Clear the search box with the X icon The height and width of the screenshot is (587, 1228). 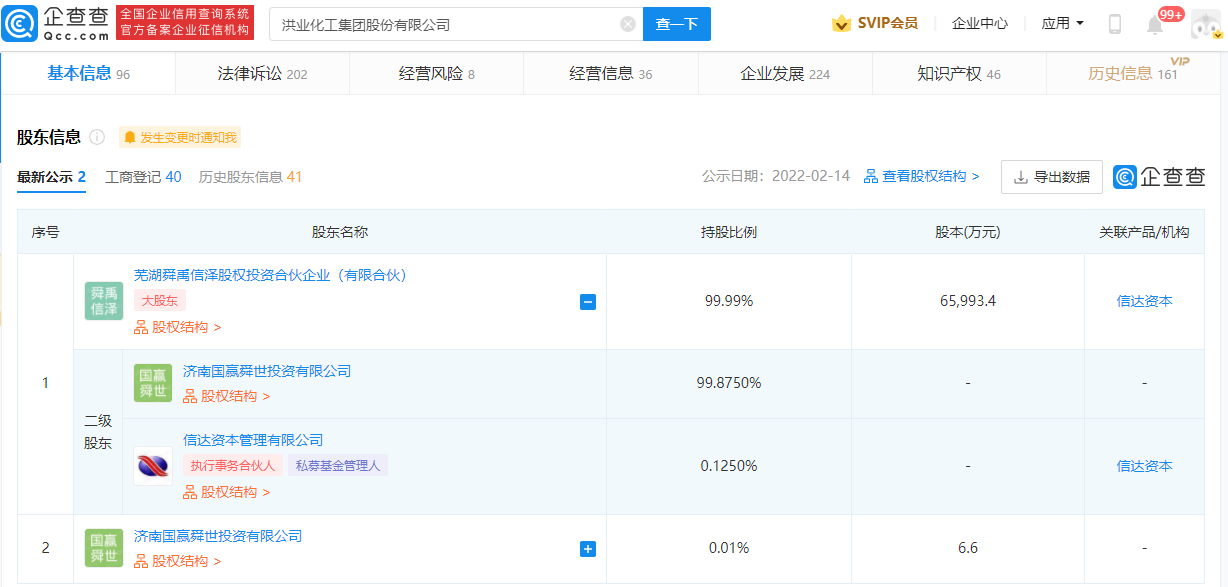[628, 24]
